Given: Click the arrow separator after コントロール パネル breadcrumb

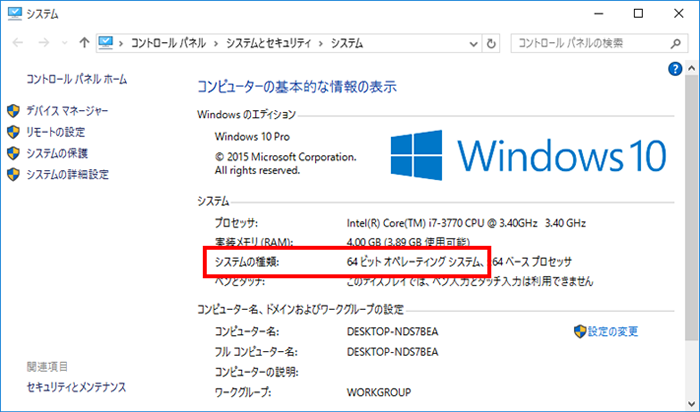Looking at the screenshot, I should (x=216, y=44).
